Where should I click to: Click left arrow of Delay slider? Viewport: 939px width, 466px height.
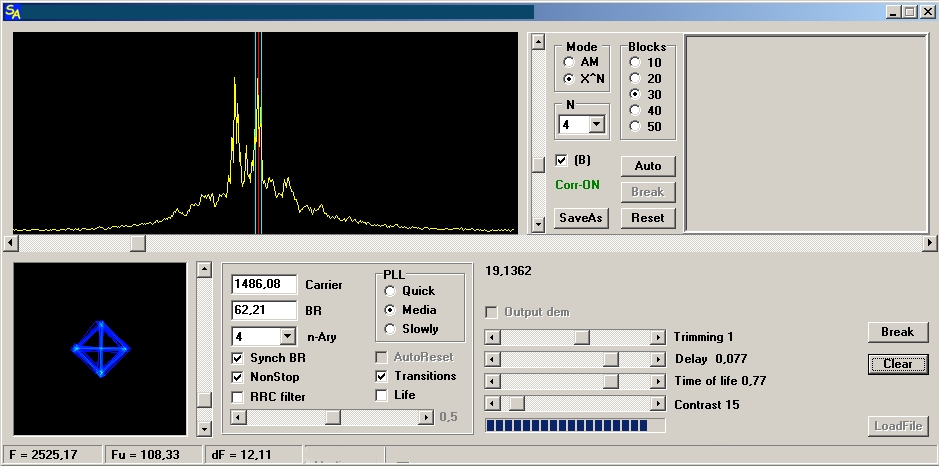[492, 359]
